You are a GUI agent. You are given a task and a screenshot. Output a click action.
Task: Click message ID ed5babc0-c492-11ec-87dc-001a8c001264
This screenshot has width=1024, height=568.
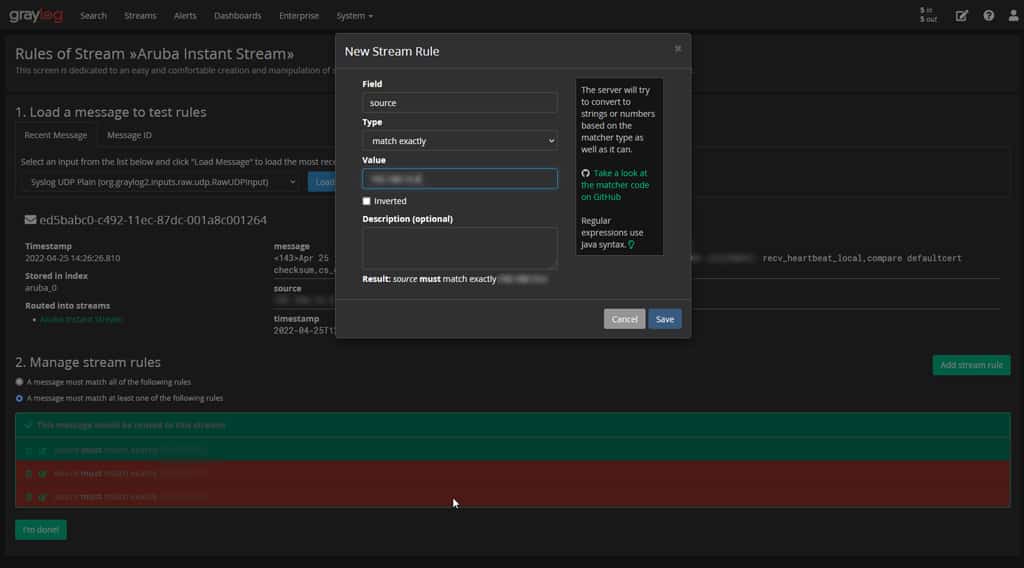click(x=153, y=220)
